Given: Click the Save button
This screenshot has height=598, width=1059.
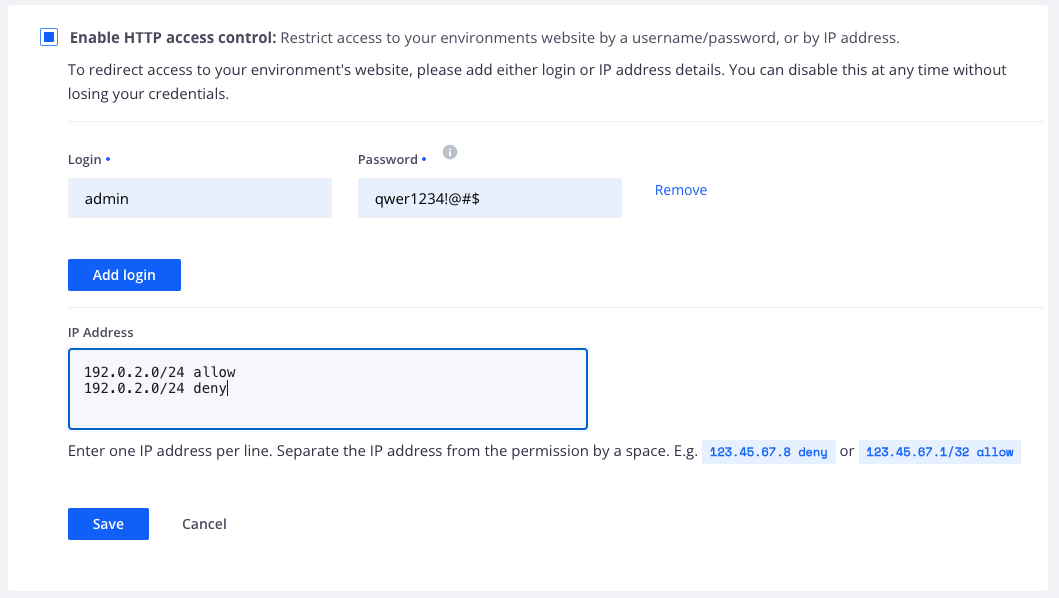Looking at the screenshot, I should pos(108,523).
